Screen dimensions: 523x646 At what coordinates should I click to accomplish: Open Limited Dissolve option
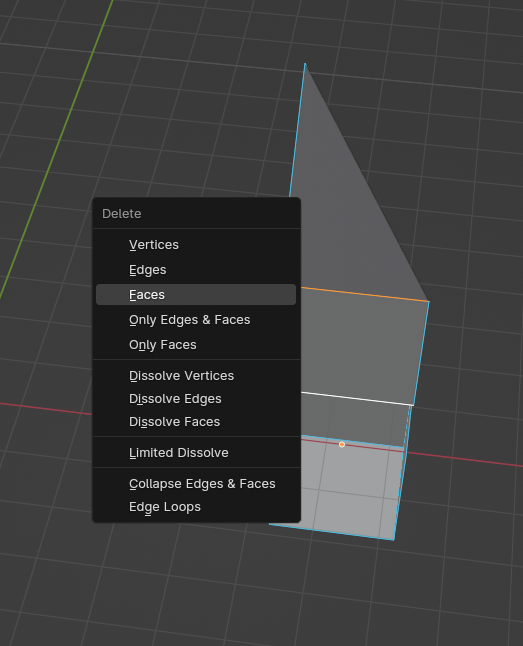click(196, 453)
